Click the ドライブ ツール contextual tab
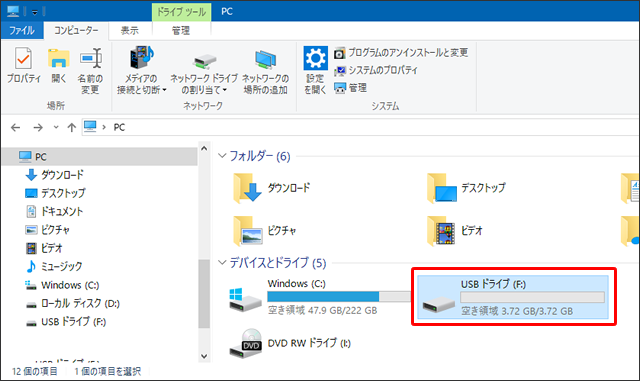The height and width of the screenshot is (381, 640). click(182, 12)
